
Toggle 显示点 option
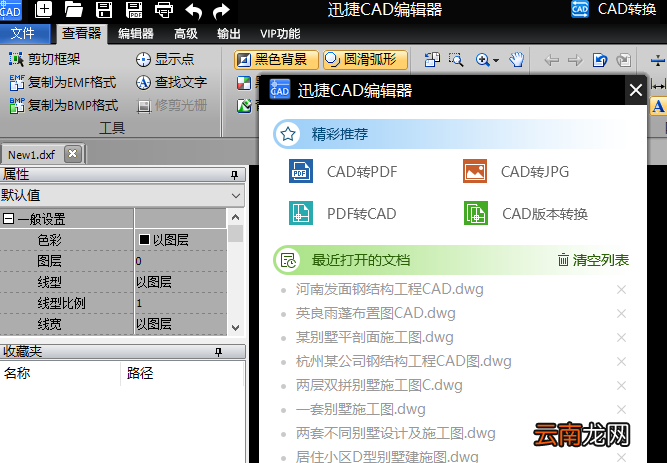click(x=165, y=59)
